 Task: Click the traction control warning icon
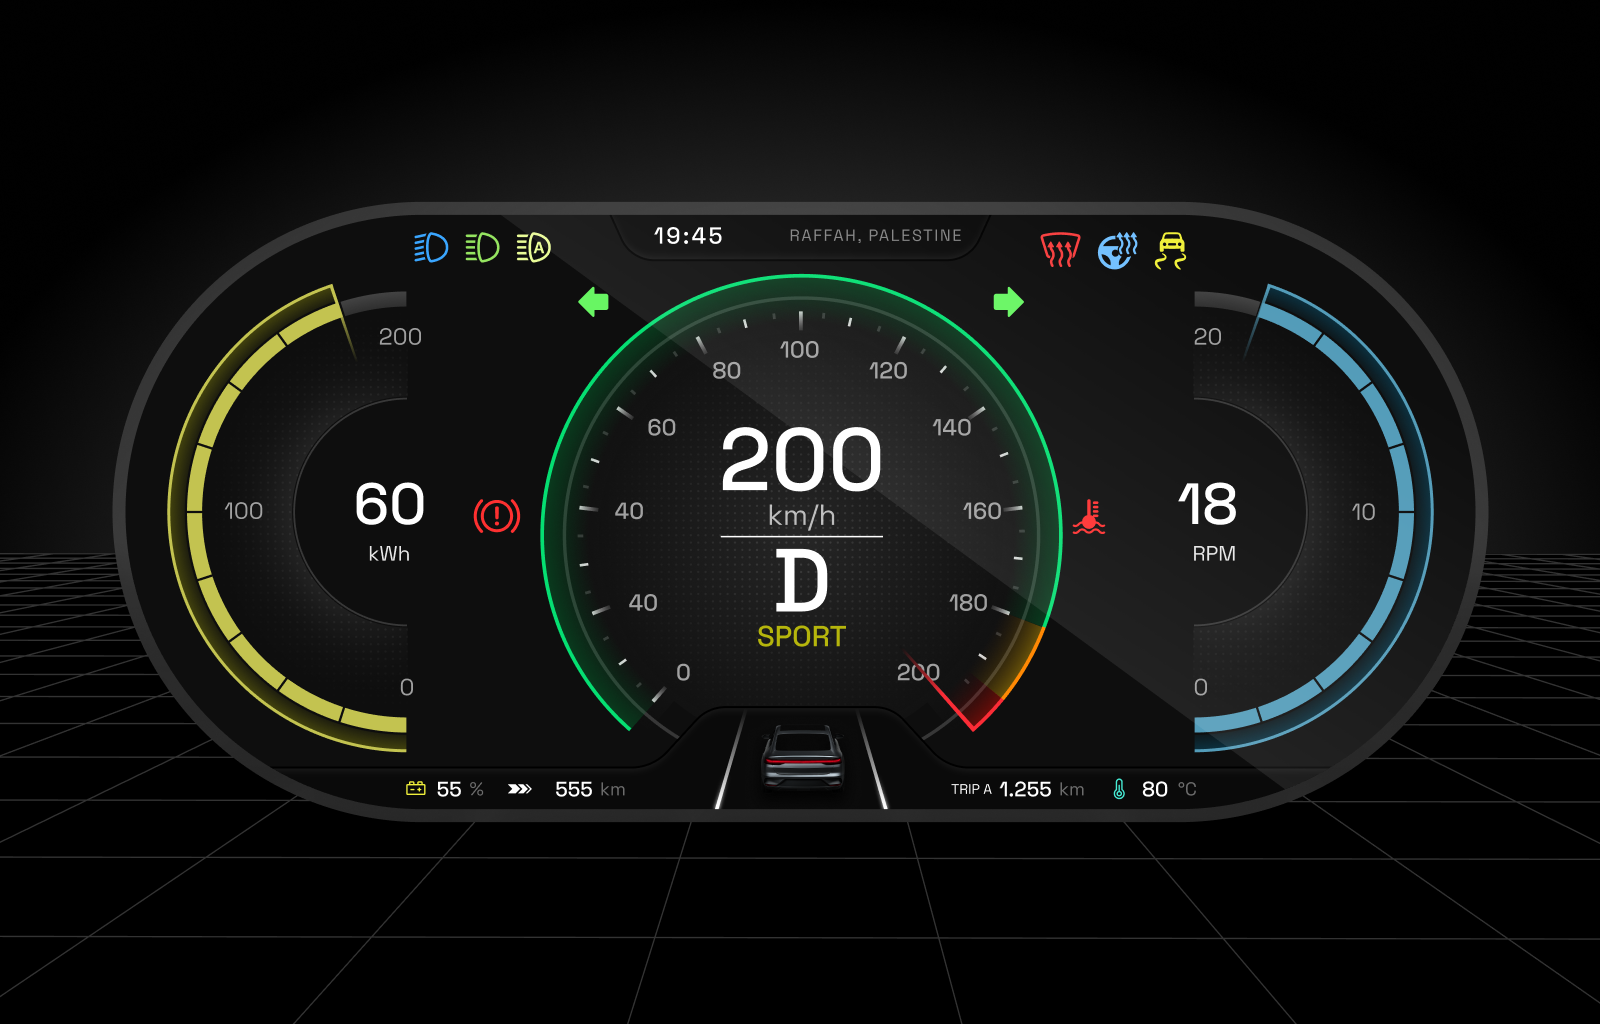point(1172,251)
